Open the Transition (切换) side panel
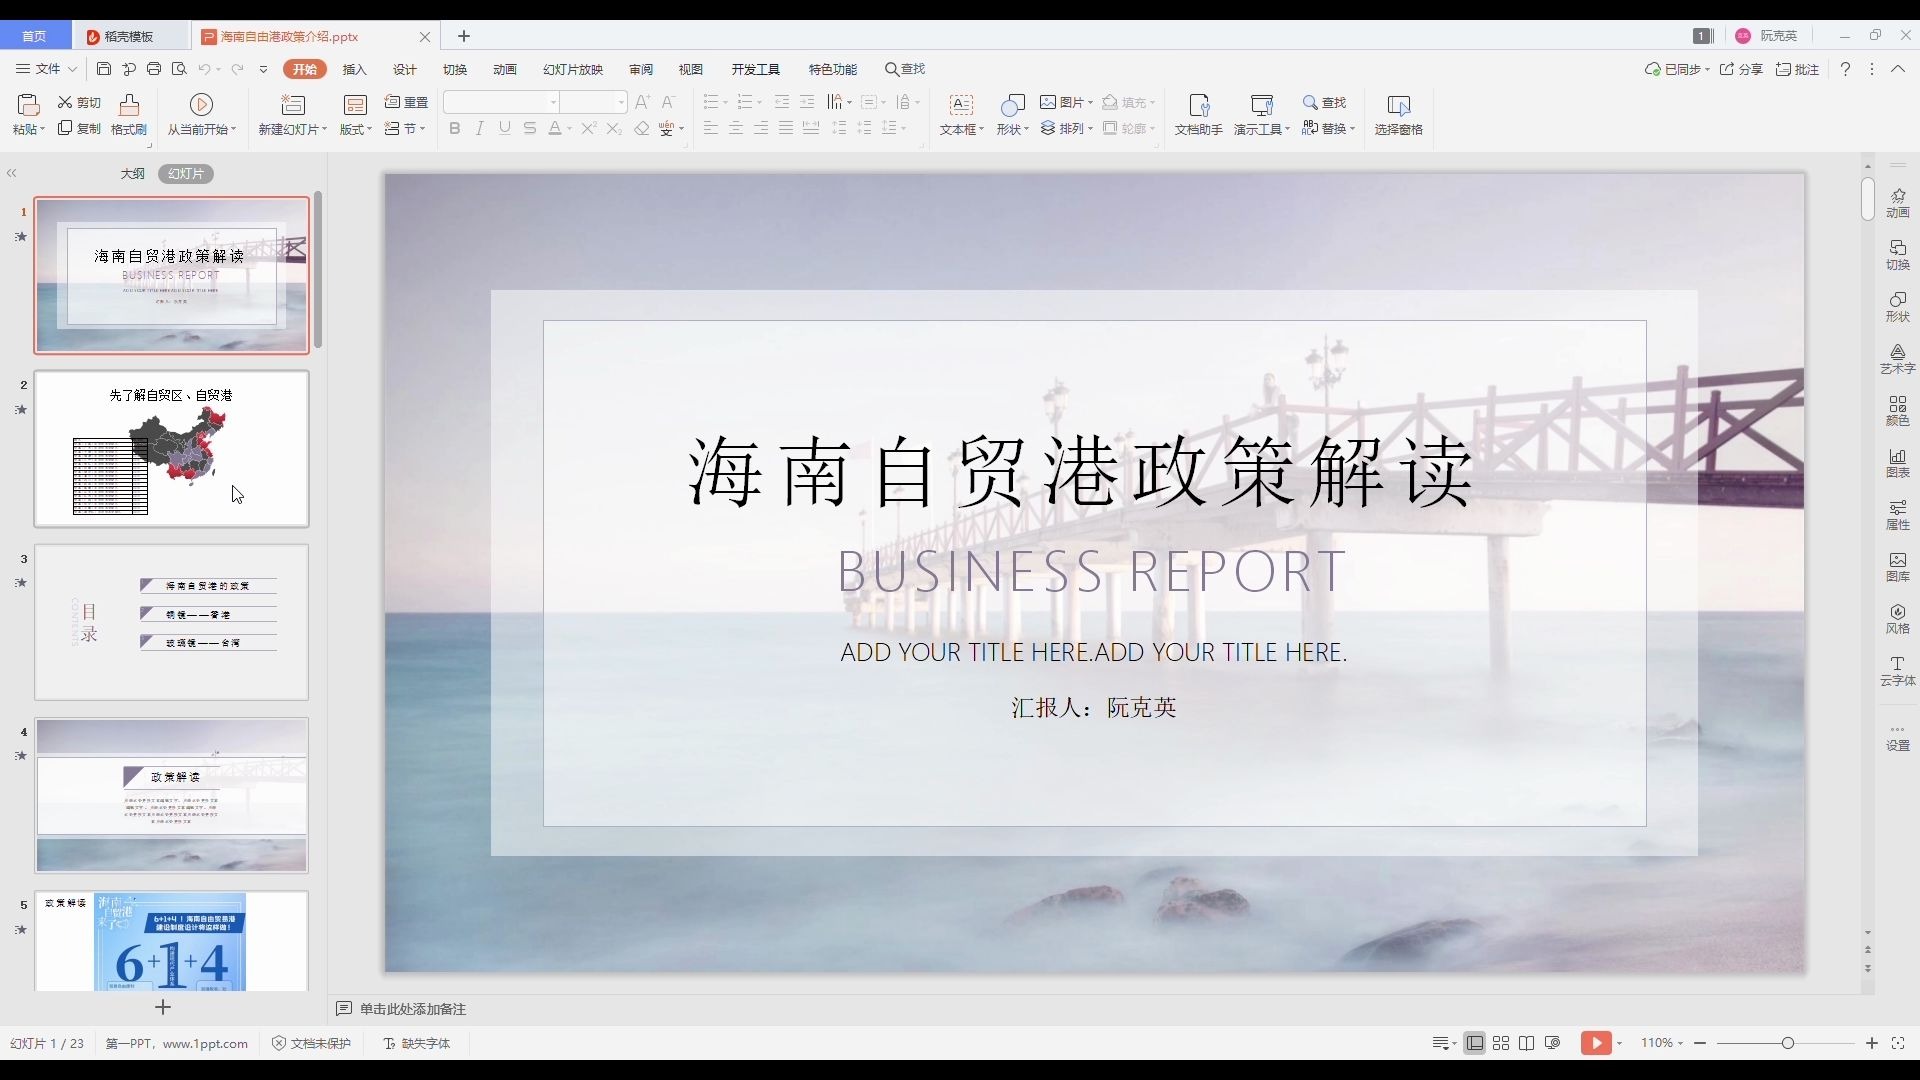This screenshot has height=1080, width=1920. 1898,254
